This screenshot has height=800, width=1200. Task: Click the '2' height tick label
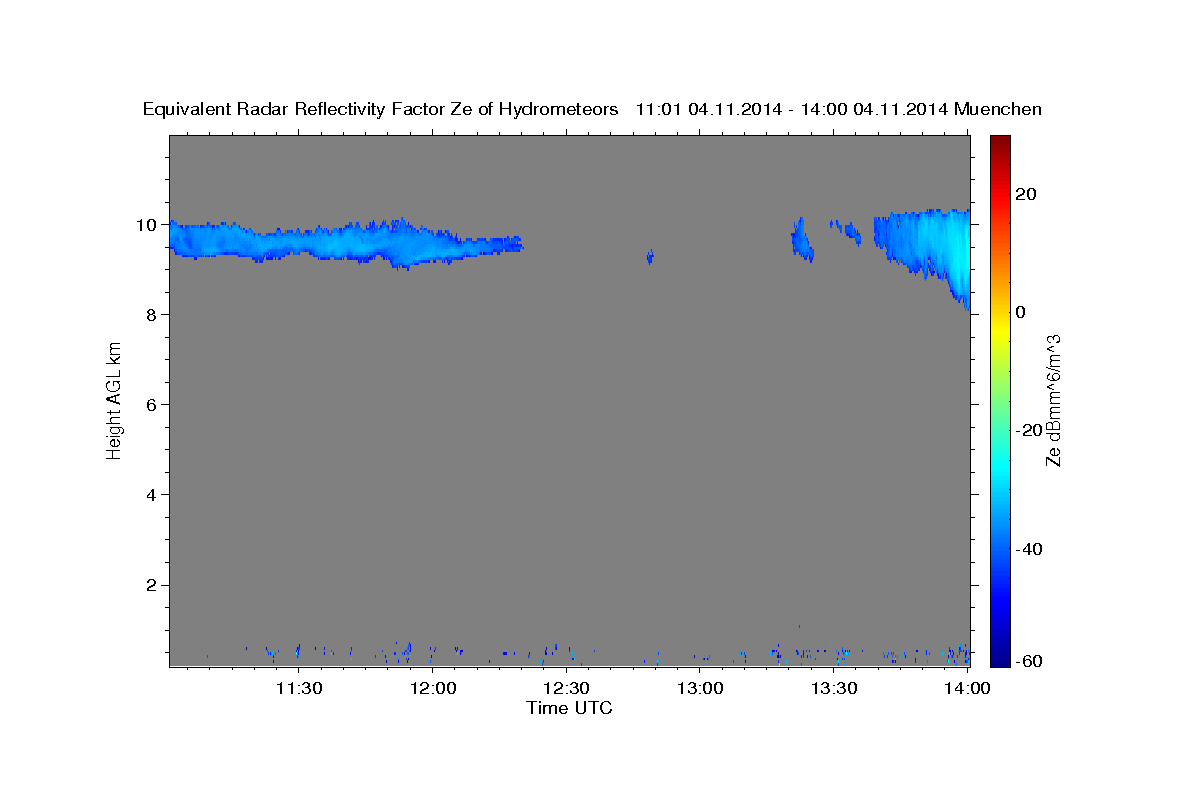[153, 585]
